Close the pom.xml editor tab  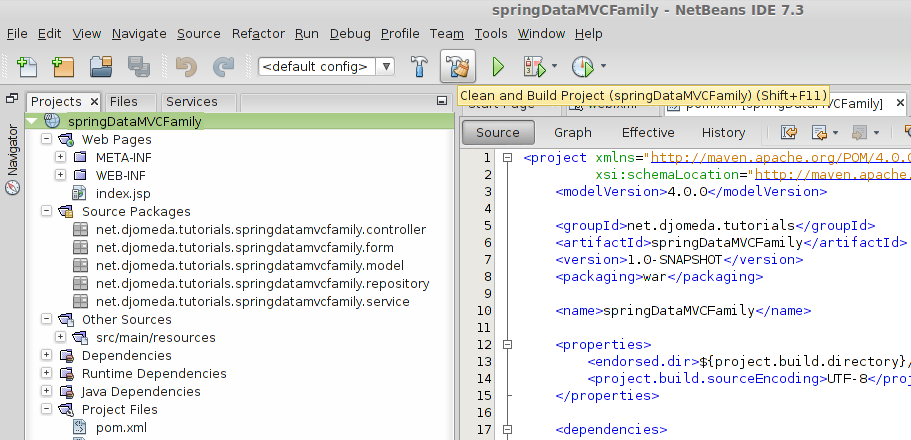900,103
